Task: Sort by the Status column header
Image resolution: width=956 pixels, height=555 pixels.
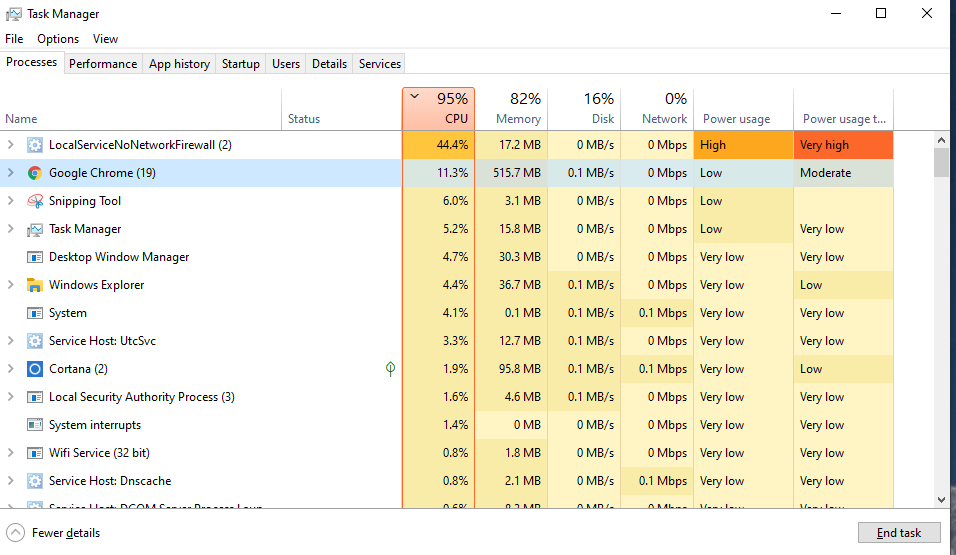Action: click(x=341, y=109)
